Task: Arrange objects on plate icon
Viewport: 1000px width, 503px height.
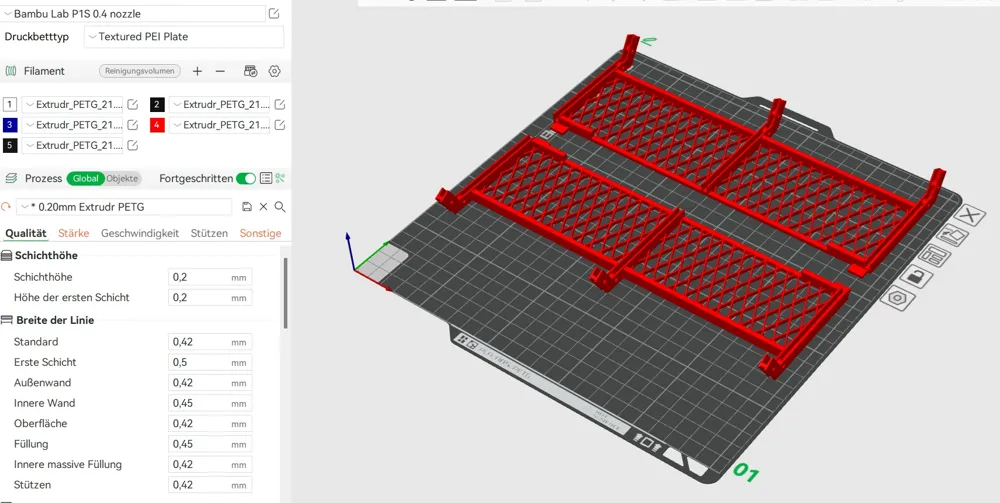Action: coord(935,256)
